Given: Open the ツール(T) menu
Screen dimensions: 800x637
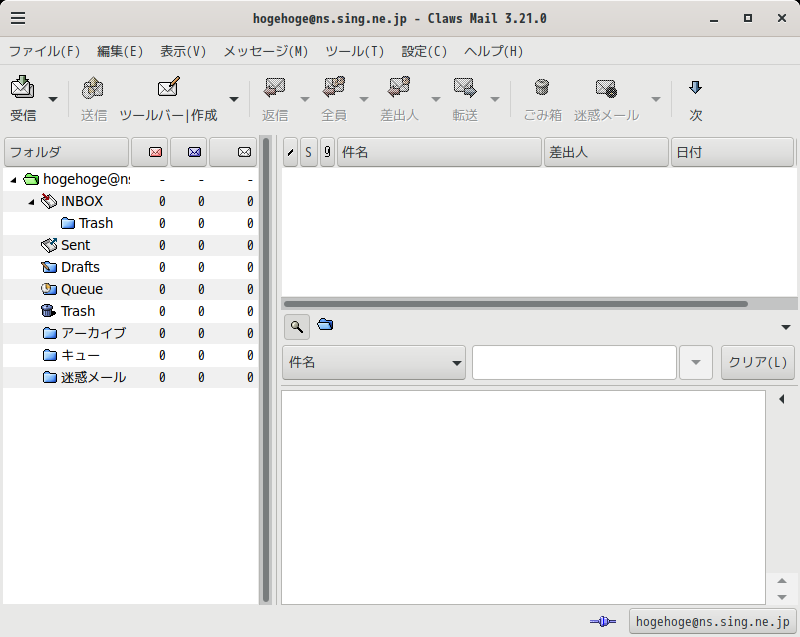Looking at the screenshot, I should pyautogui.click(x=355, y=52).
